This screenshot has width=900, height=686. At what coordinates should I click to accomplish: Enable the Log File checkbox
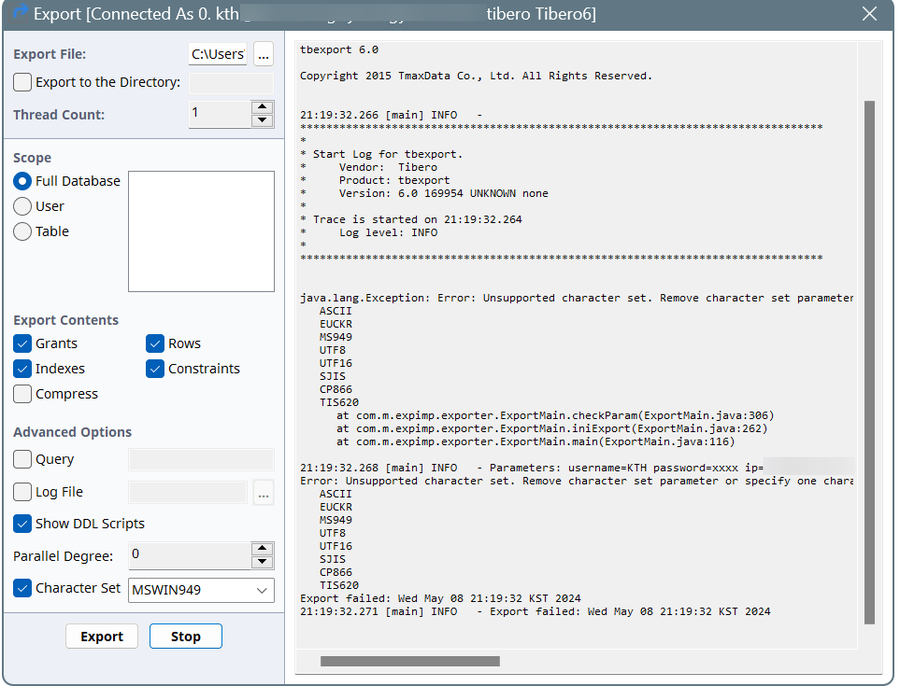[x=22, y=492]
